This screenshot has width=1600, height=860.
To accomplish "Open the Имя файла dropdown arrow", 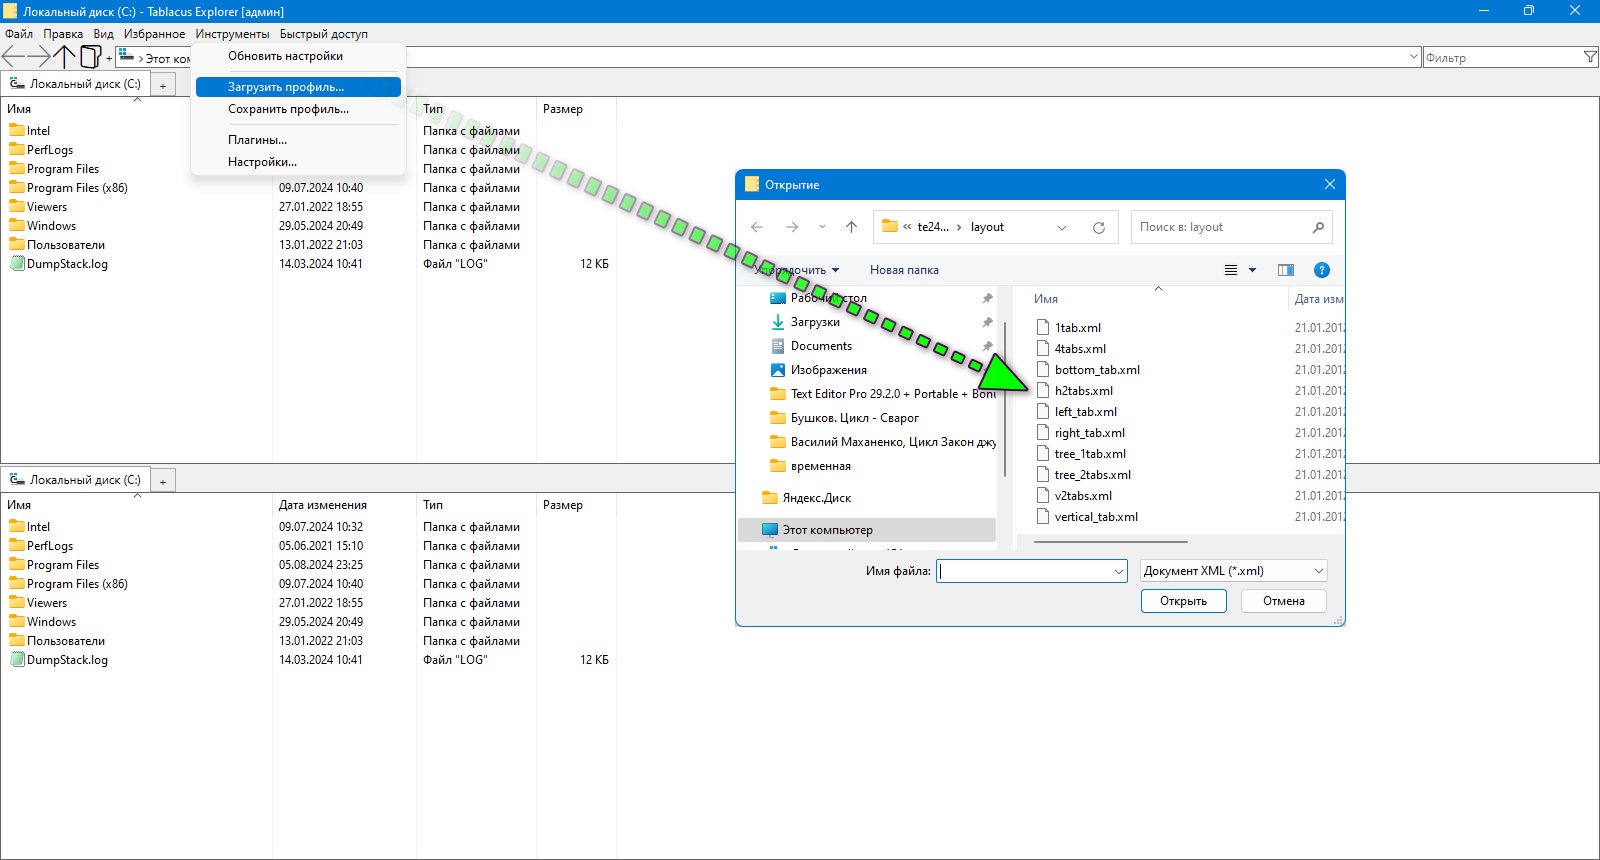I will (1119, 571).
